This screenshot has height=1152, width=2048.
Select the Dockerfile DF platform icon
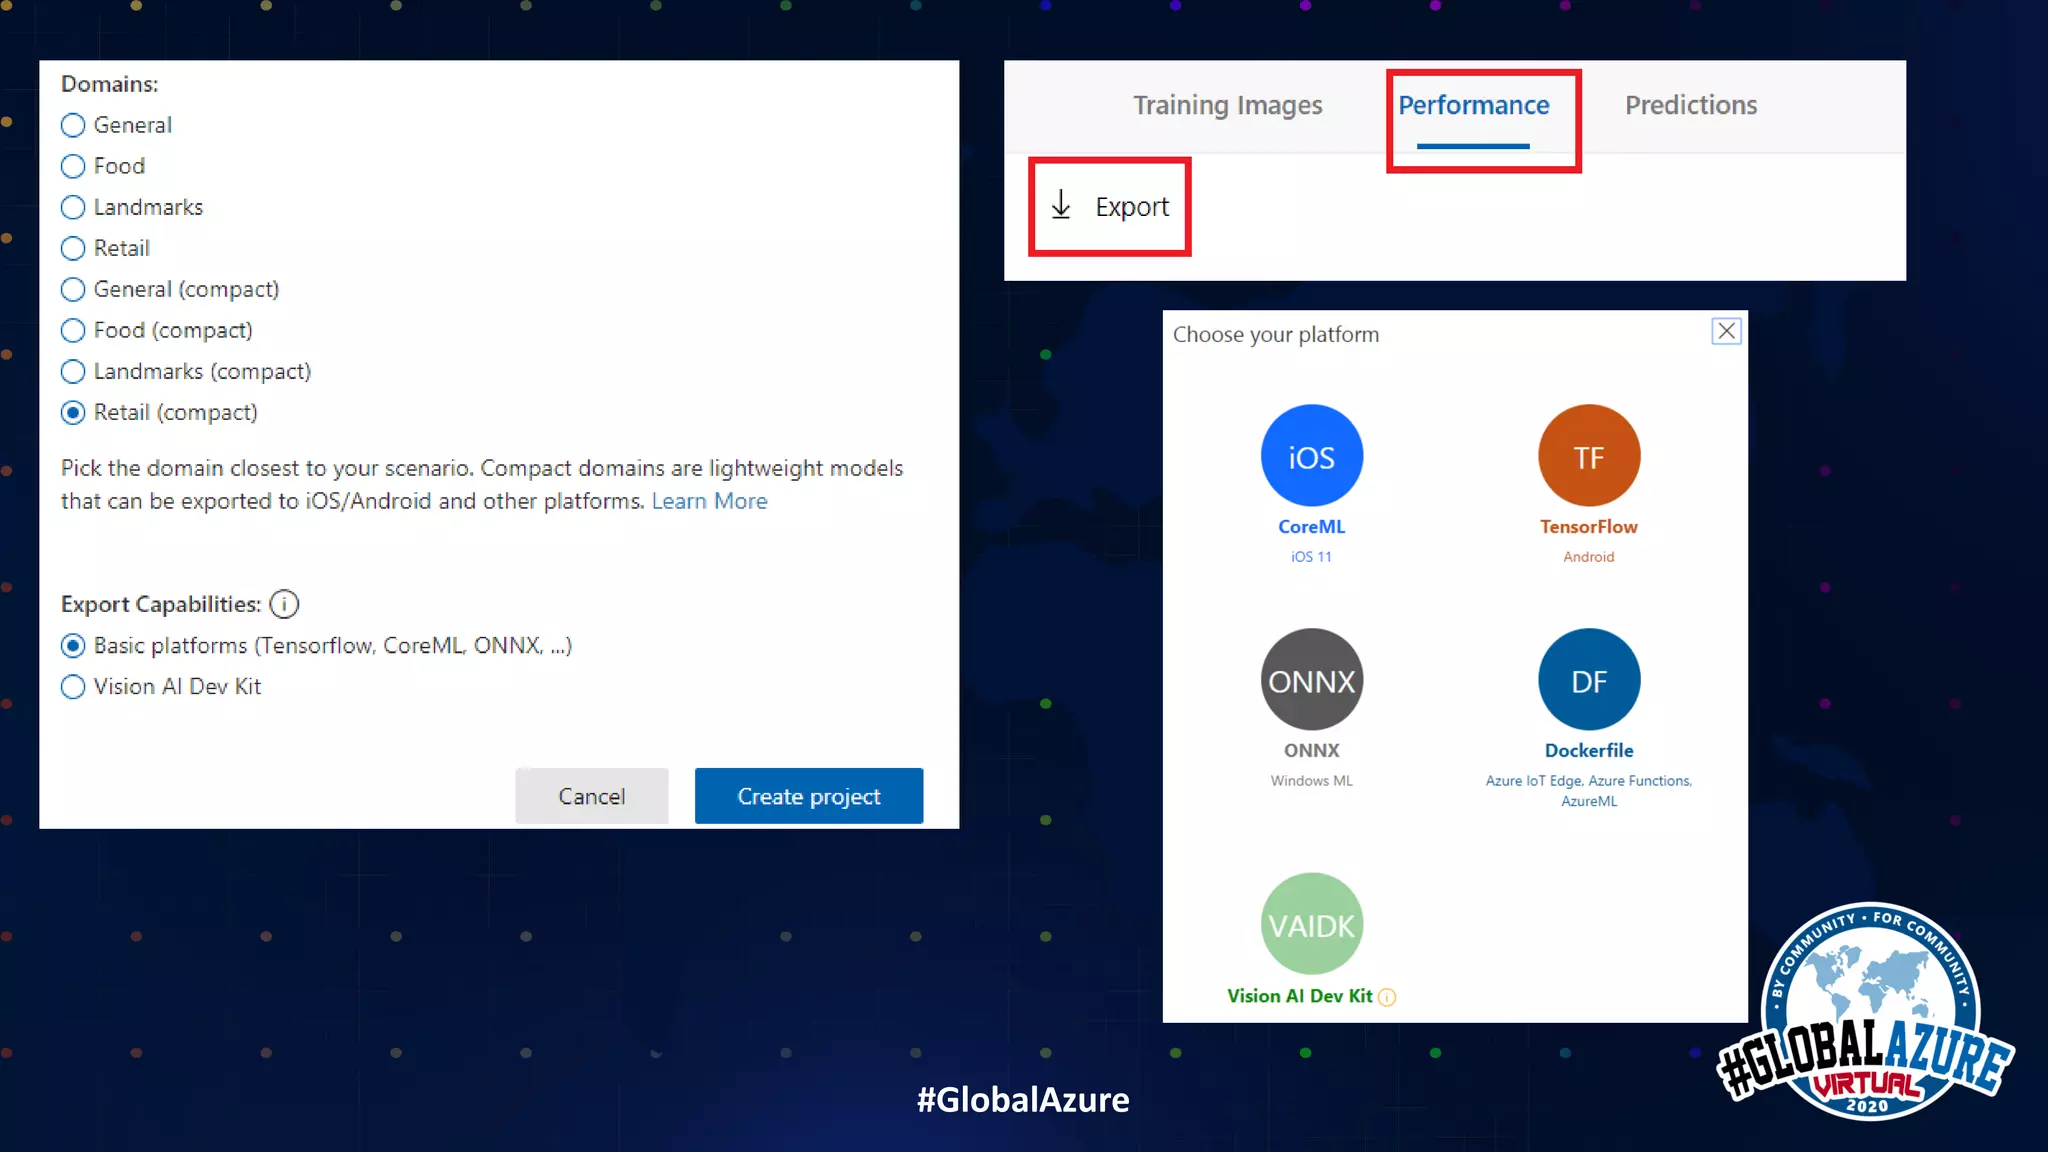click(x=1588, y=680)
